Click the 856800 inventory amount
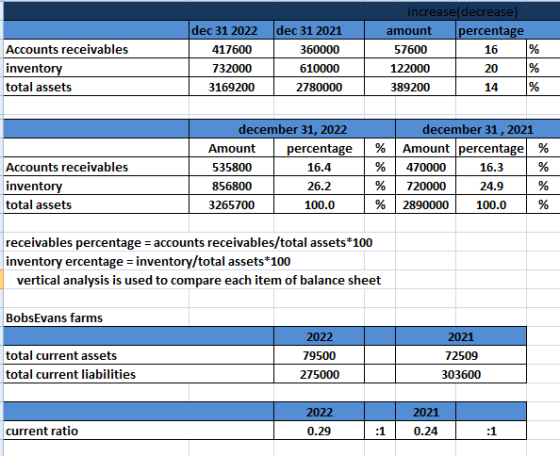The image size is (560, 456). pyautogui.click(x=231, y=186)
